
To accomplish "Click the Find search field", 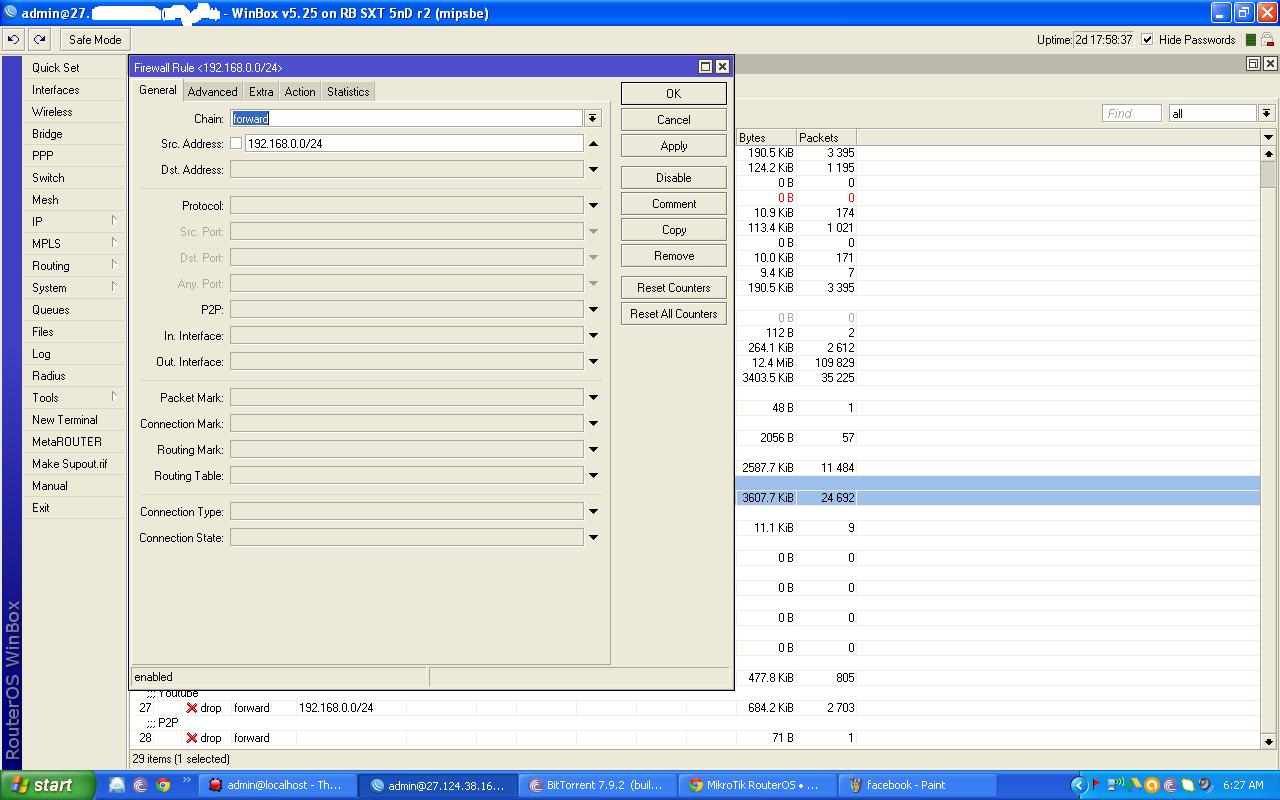I will pos(1131,113).
